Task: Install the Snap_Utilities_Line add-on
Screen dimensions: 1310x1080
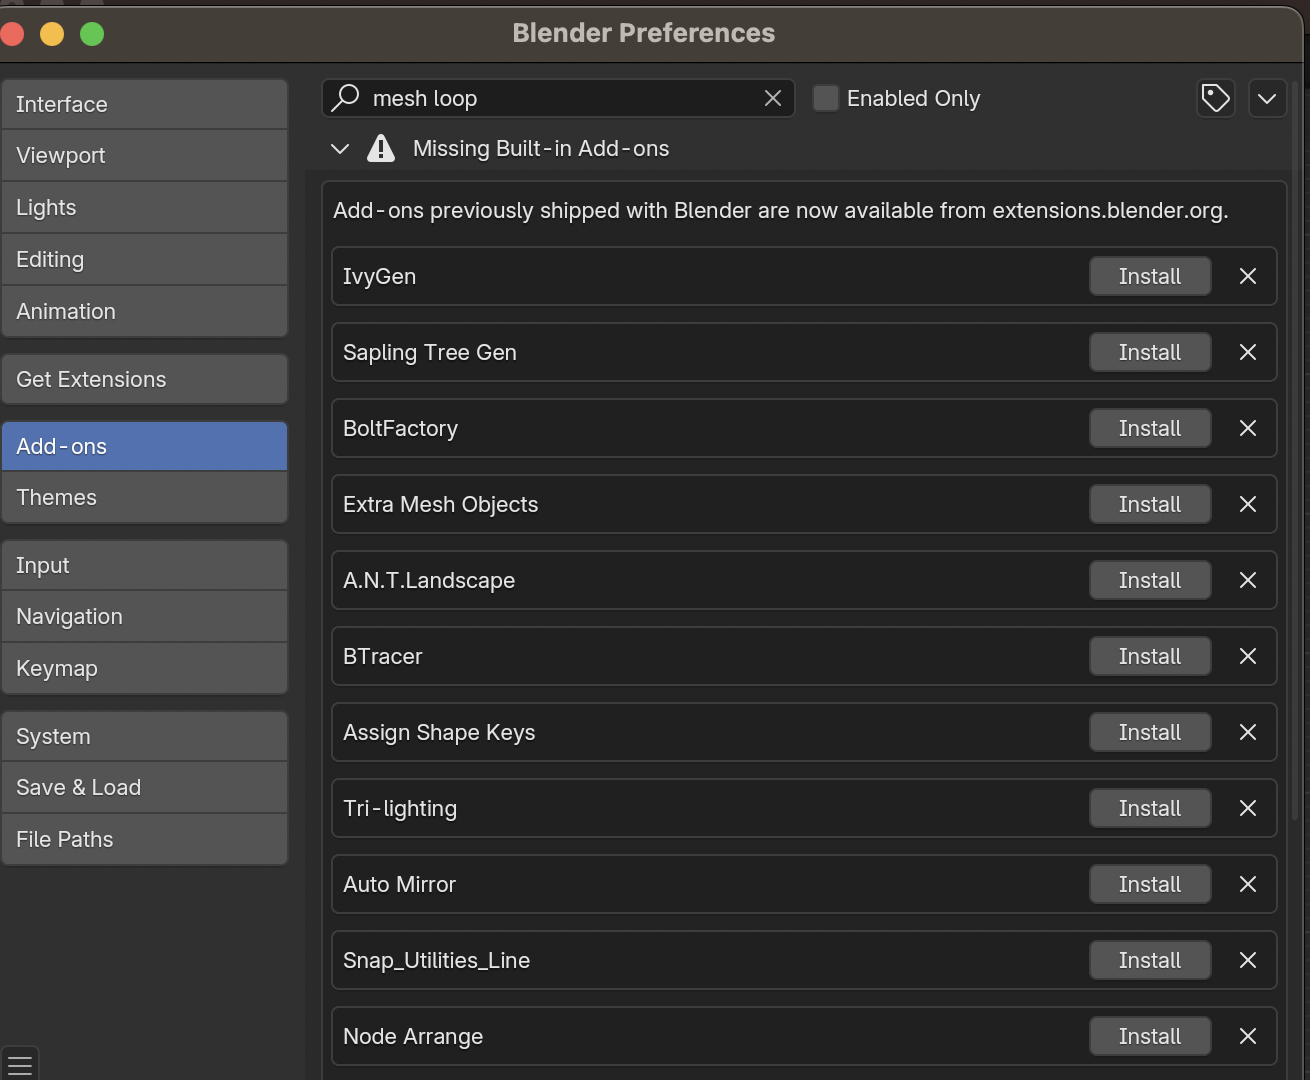Action: click(x=1150, y=960)
